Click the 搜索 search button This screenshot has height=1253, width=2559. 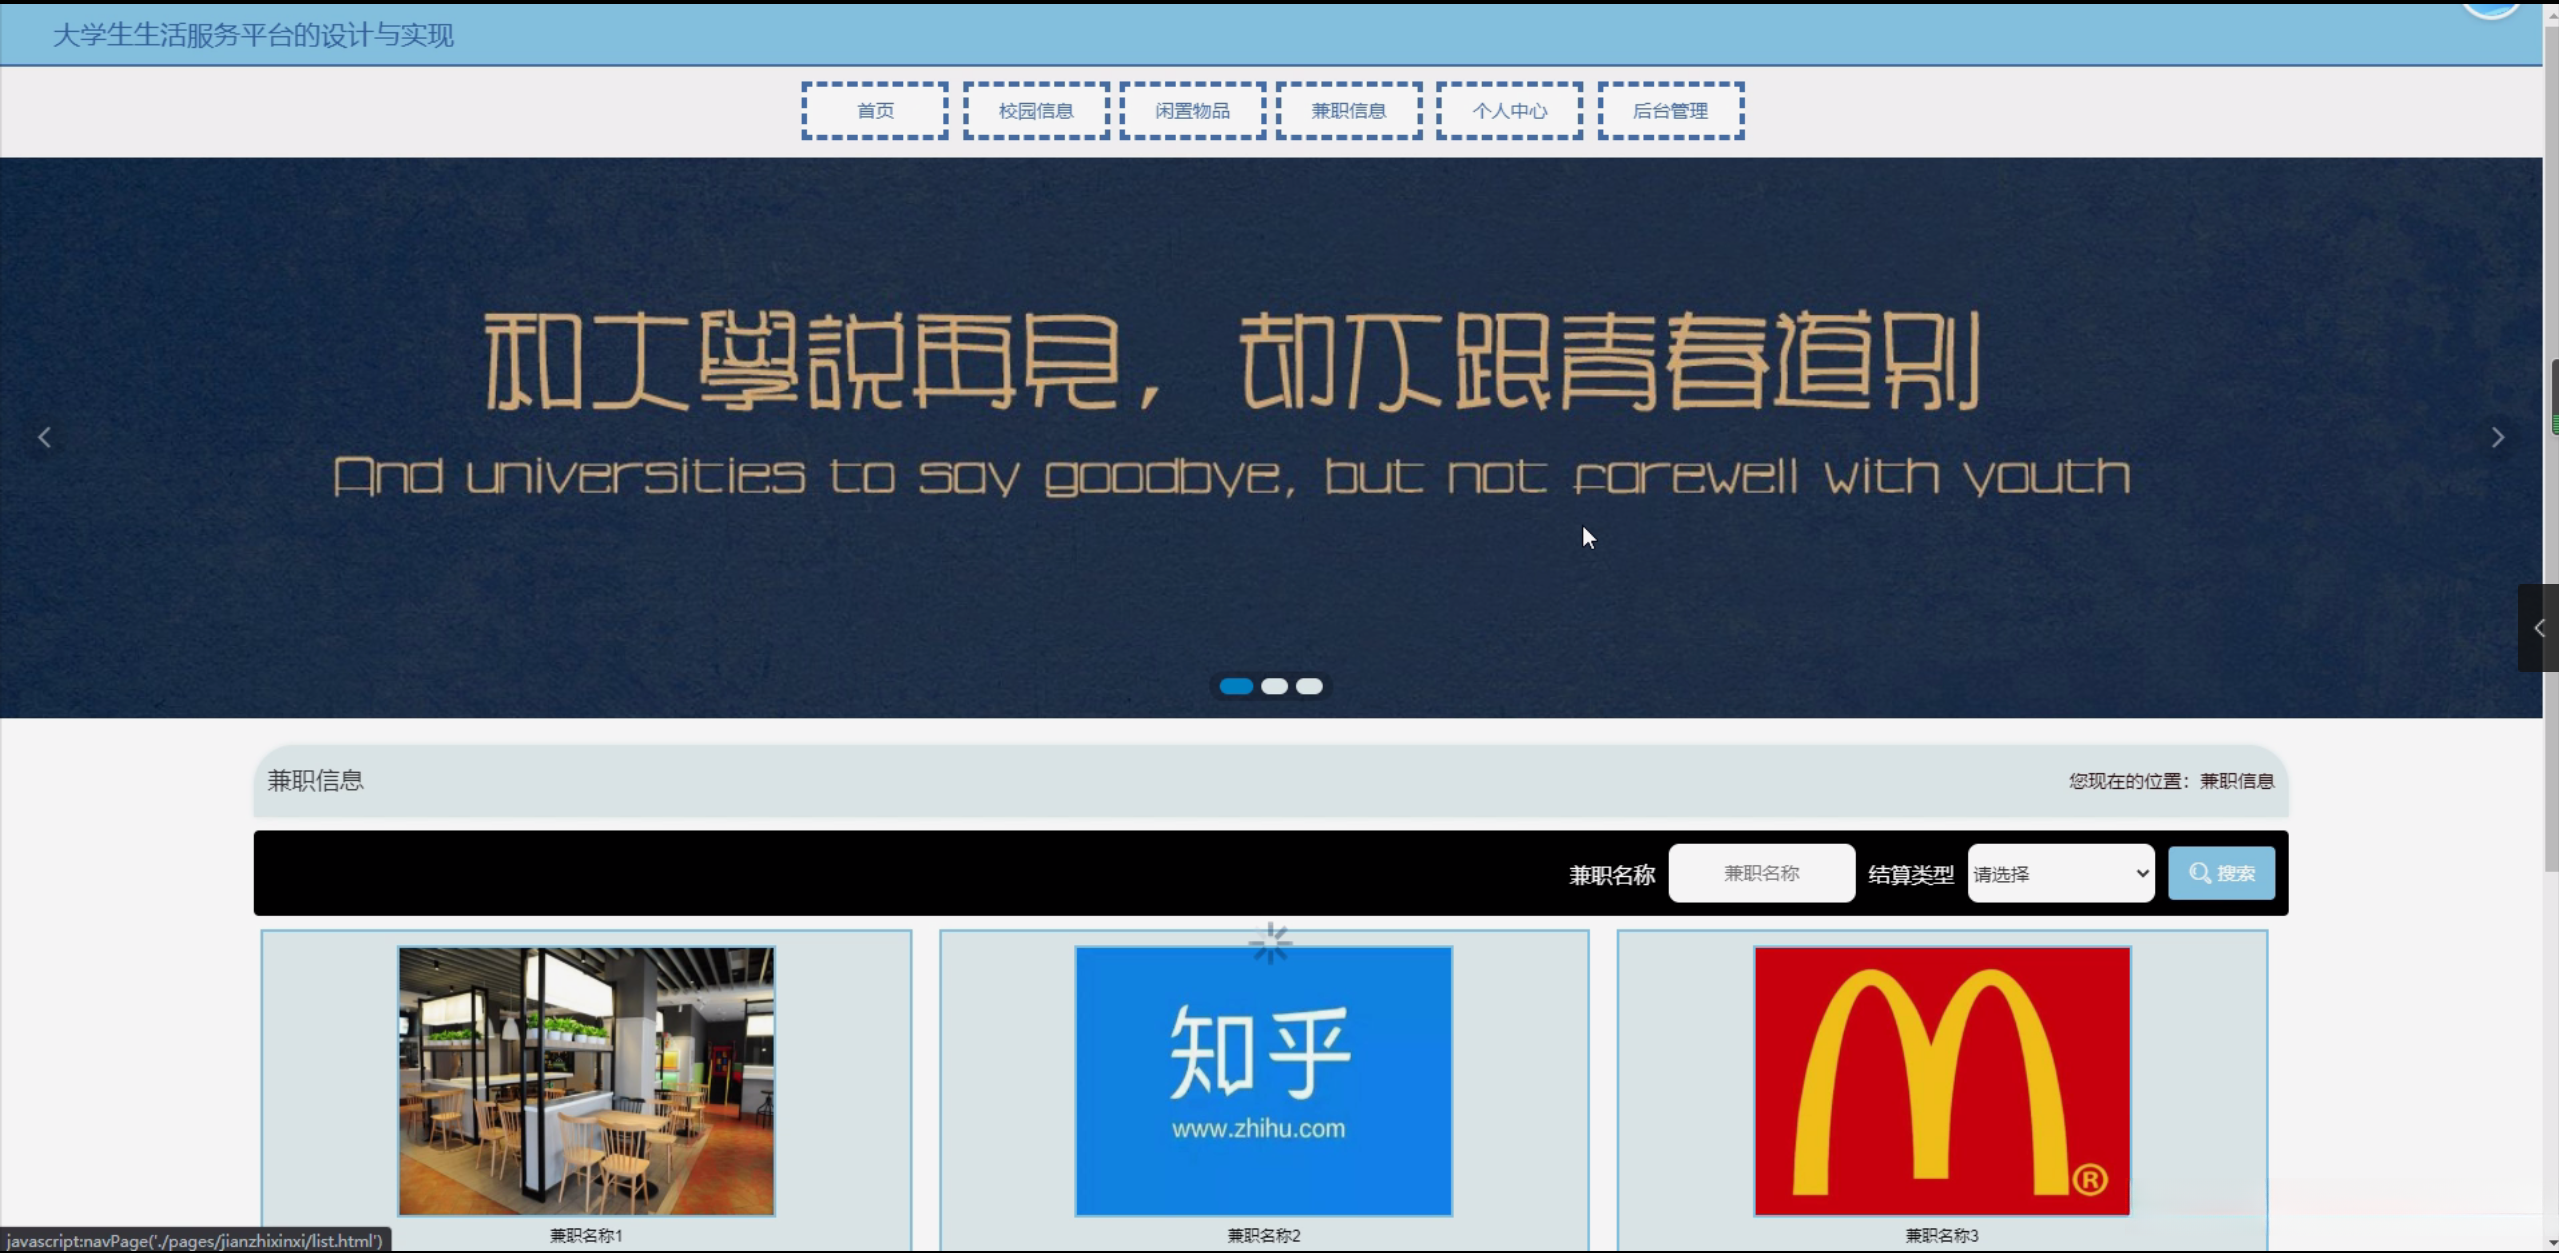[x=2221, y=873]
